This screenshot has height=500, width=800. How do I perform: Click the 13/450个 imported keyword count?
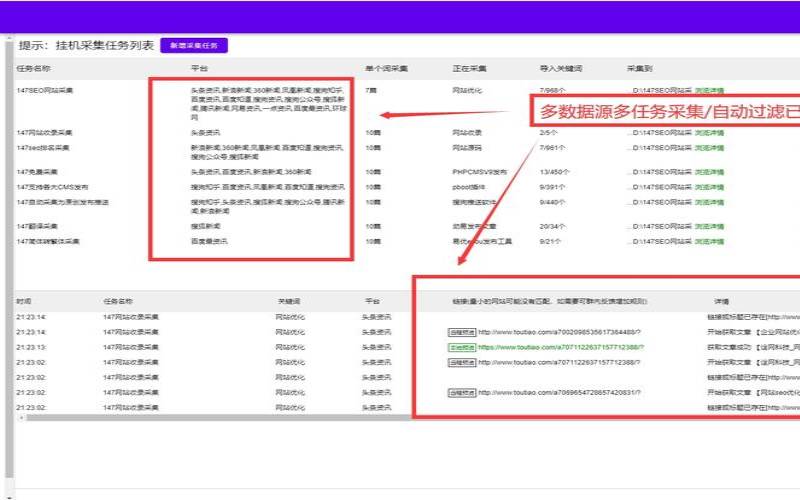click(x=555, y=172)
